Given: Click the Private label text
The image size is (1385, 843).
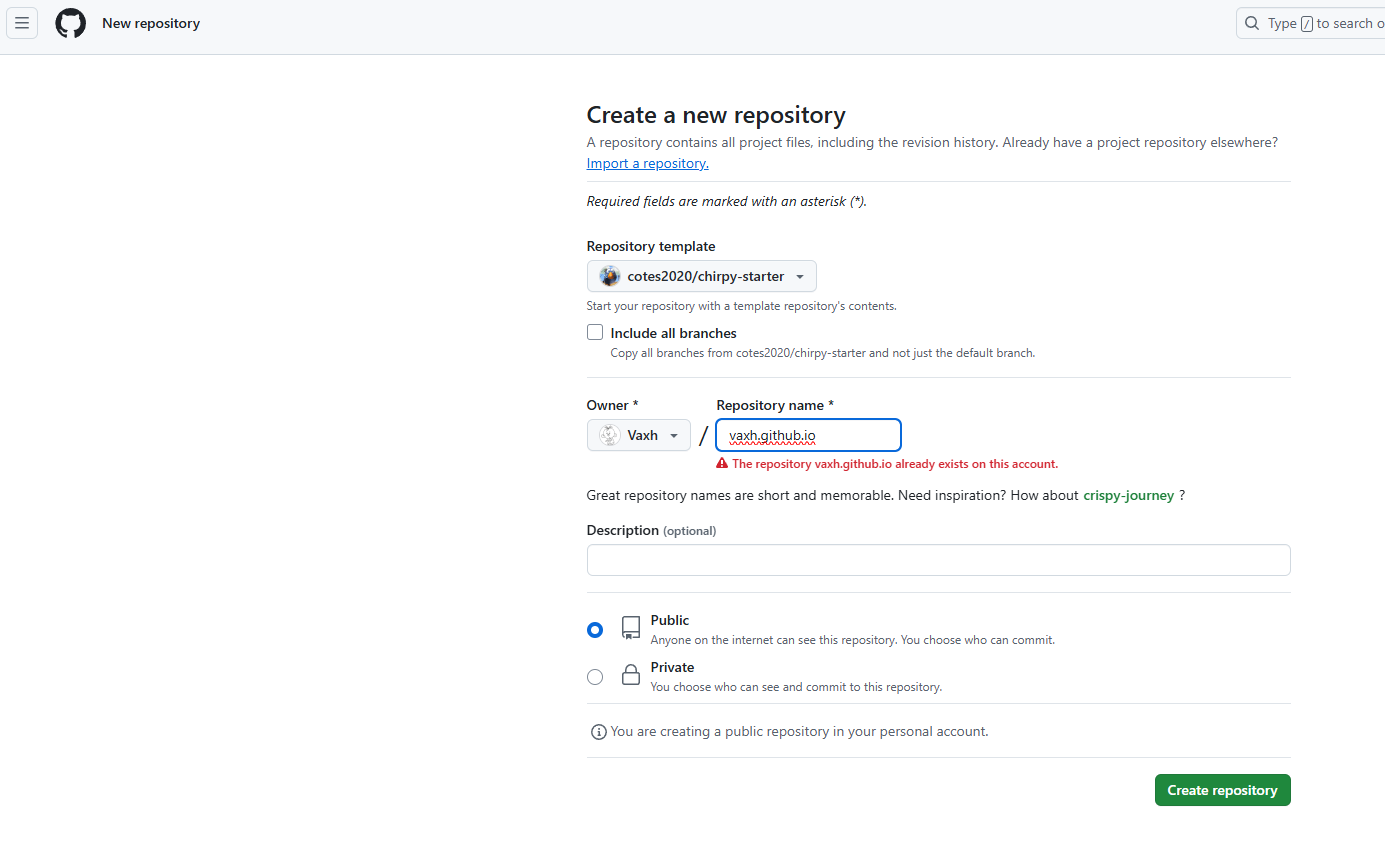Looking at the screenshot, I should click(x=673, y=667).
